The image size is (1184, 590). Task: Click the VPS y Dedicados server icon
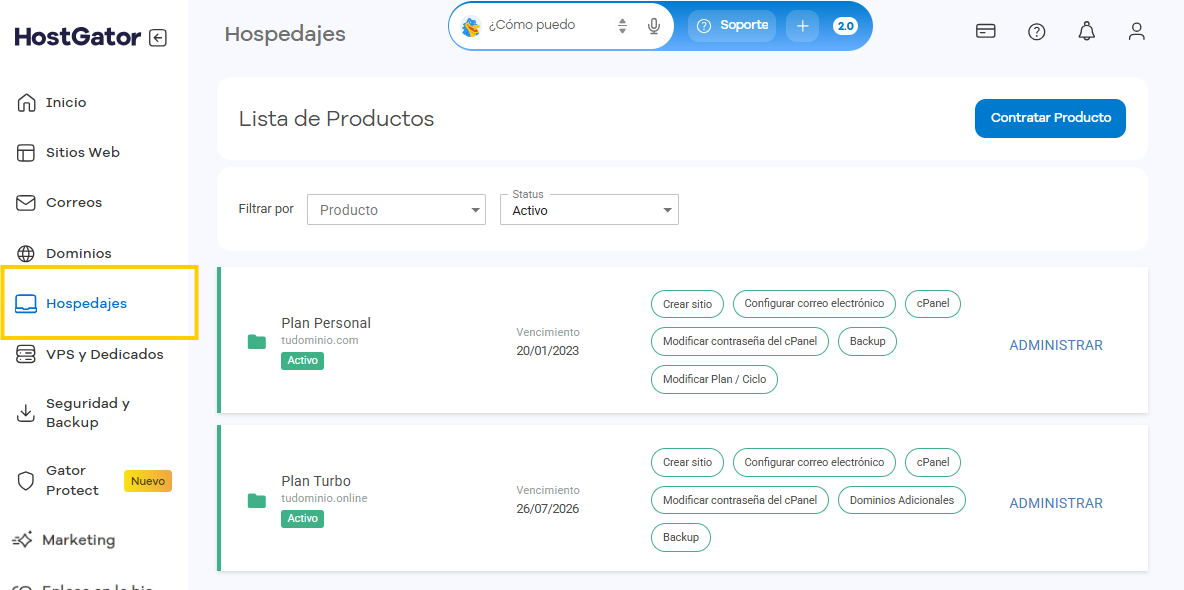tap(26, 354)
